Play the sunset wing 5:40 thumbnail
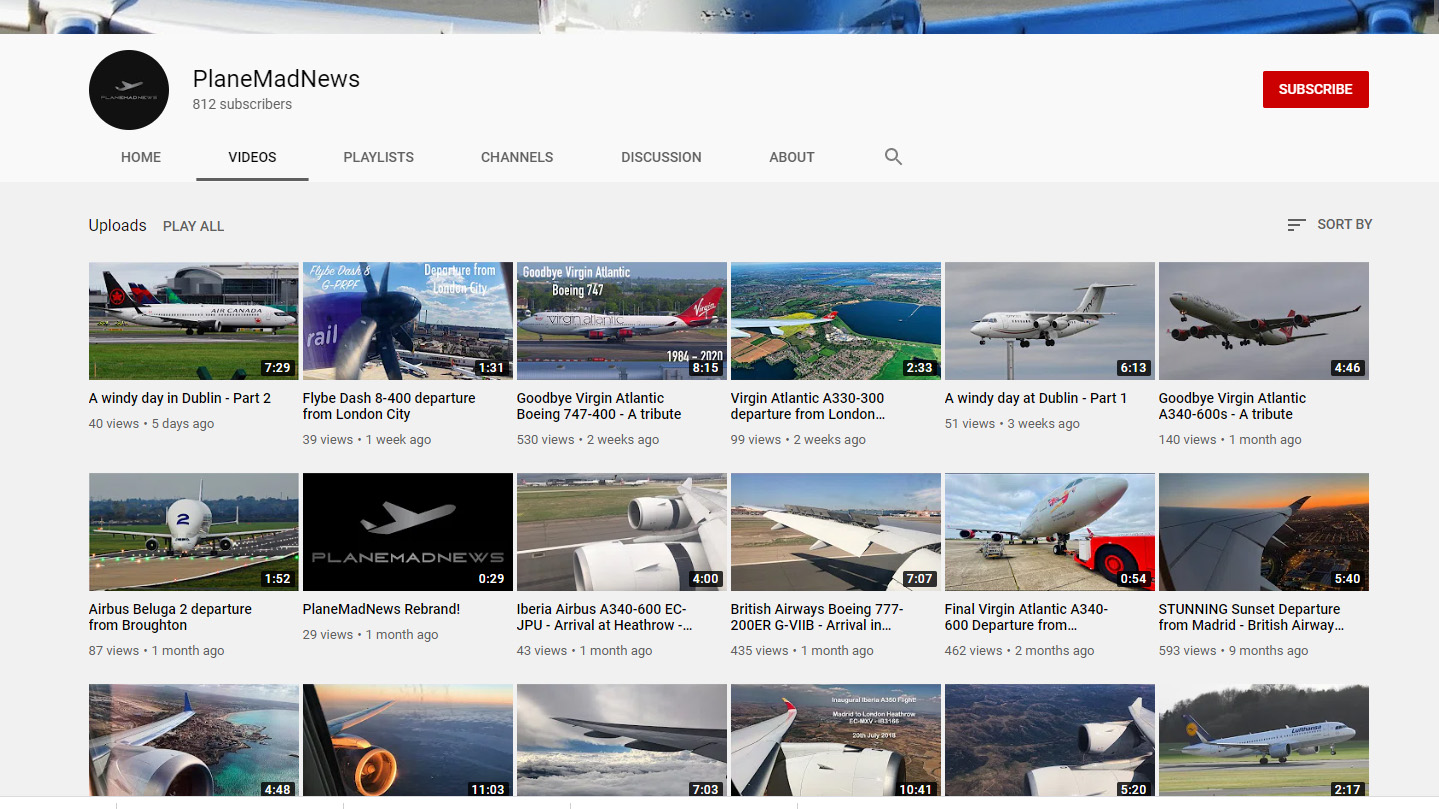 coord(1264,532)
